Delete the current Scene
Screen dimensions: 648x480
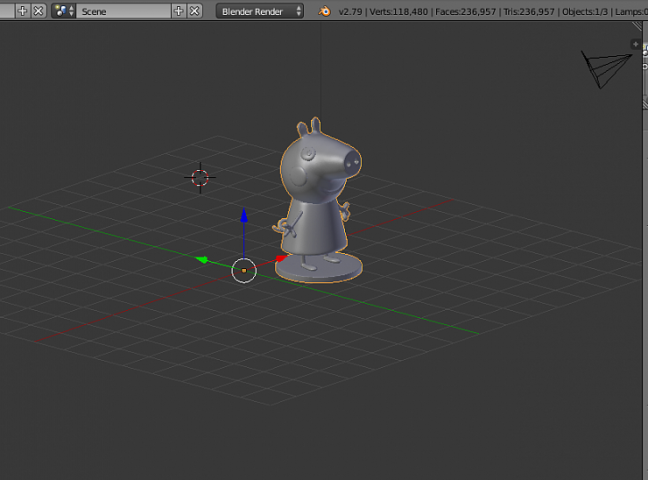195,11
